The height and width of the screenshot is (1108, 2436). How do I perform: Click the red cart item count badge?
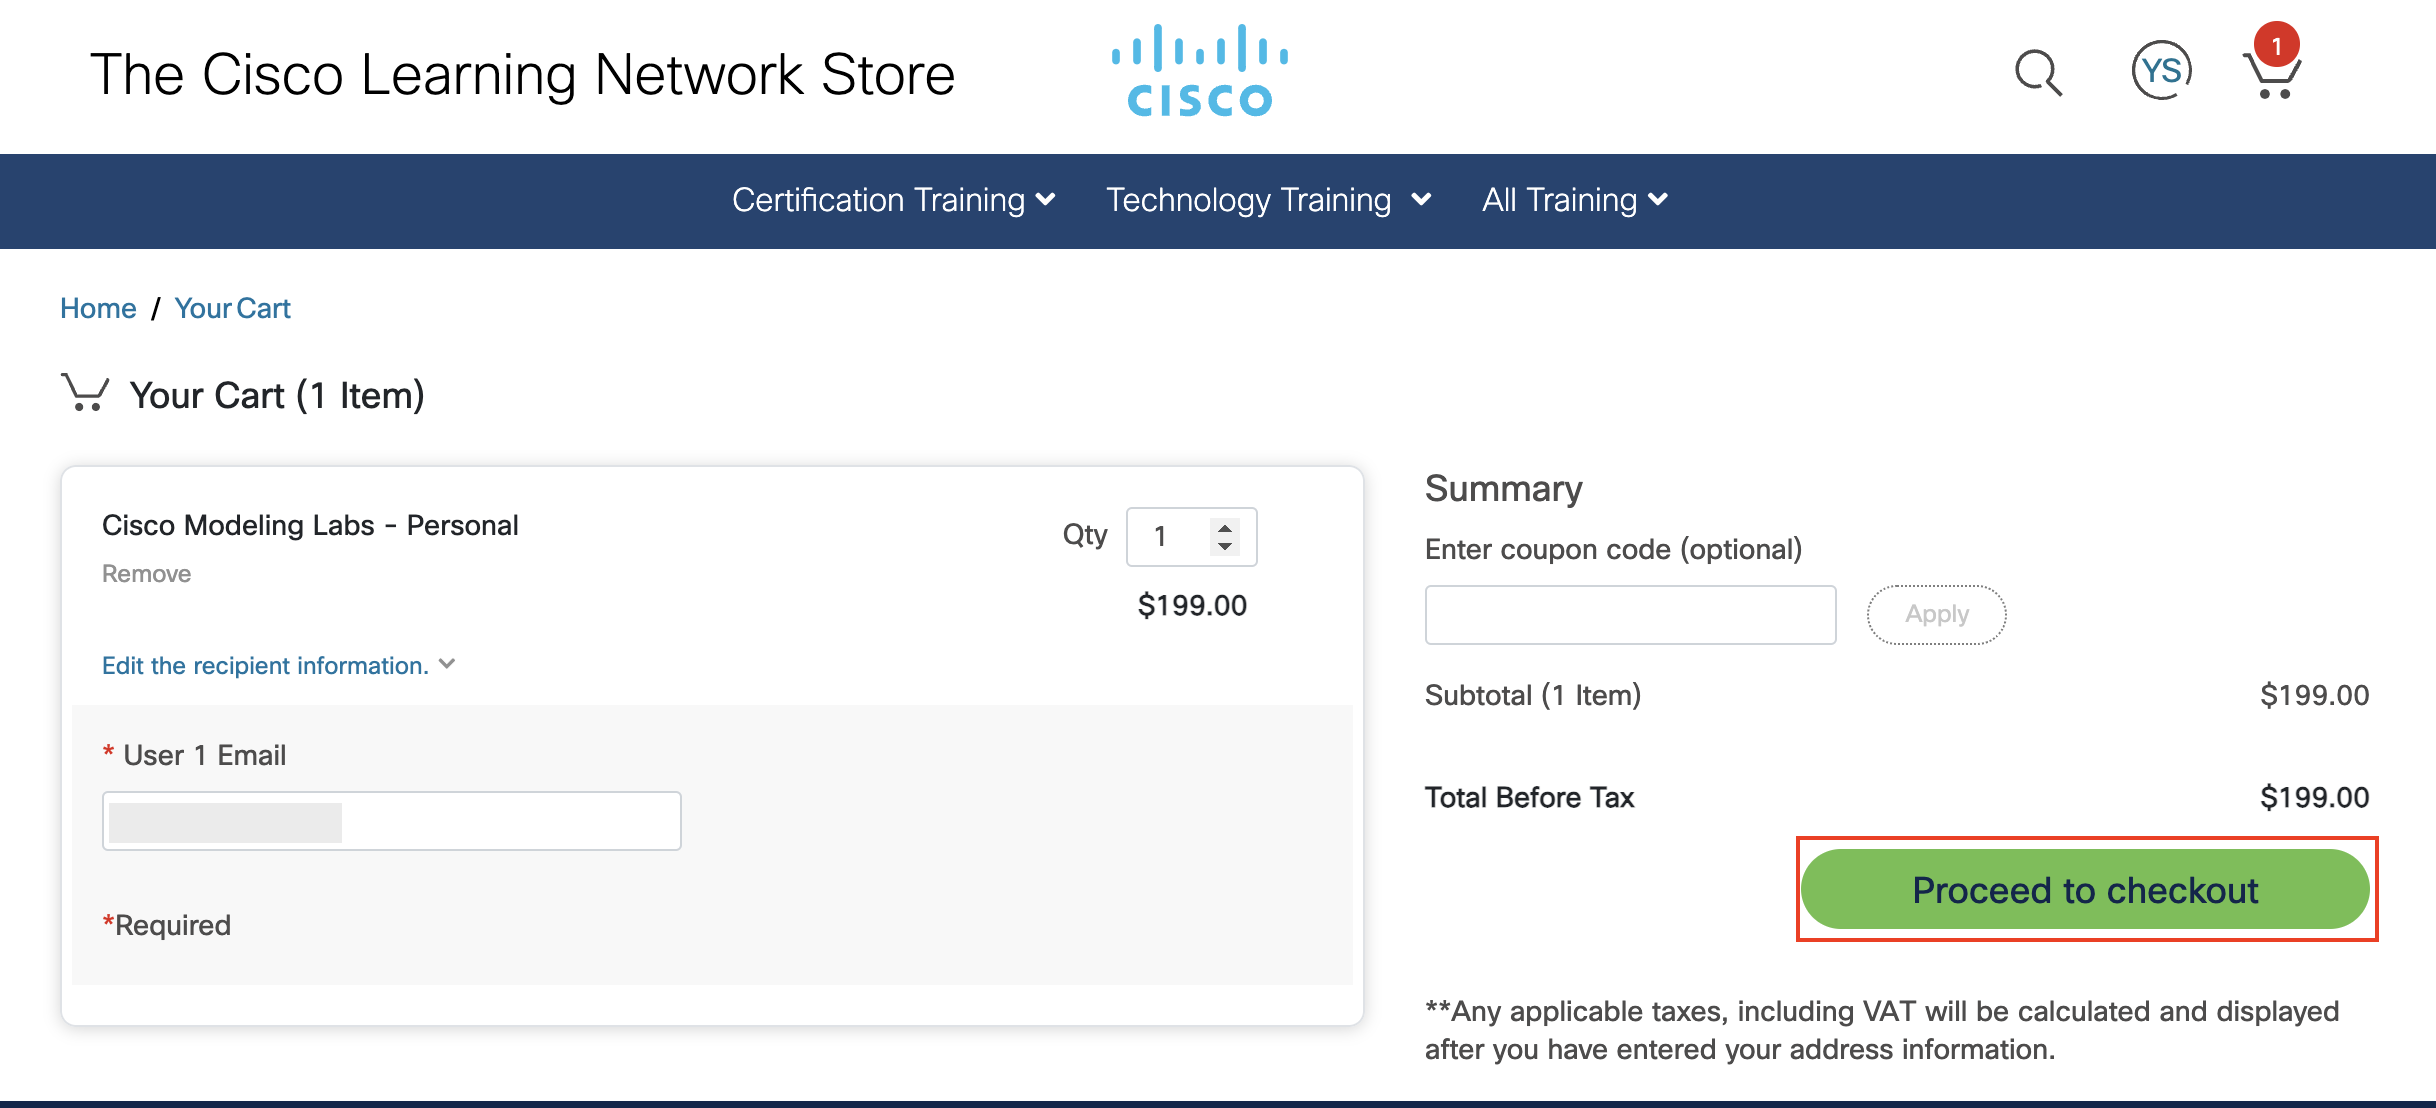pyautogui.click(x=2277, y=45)
